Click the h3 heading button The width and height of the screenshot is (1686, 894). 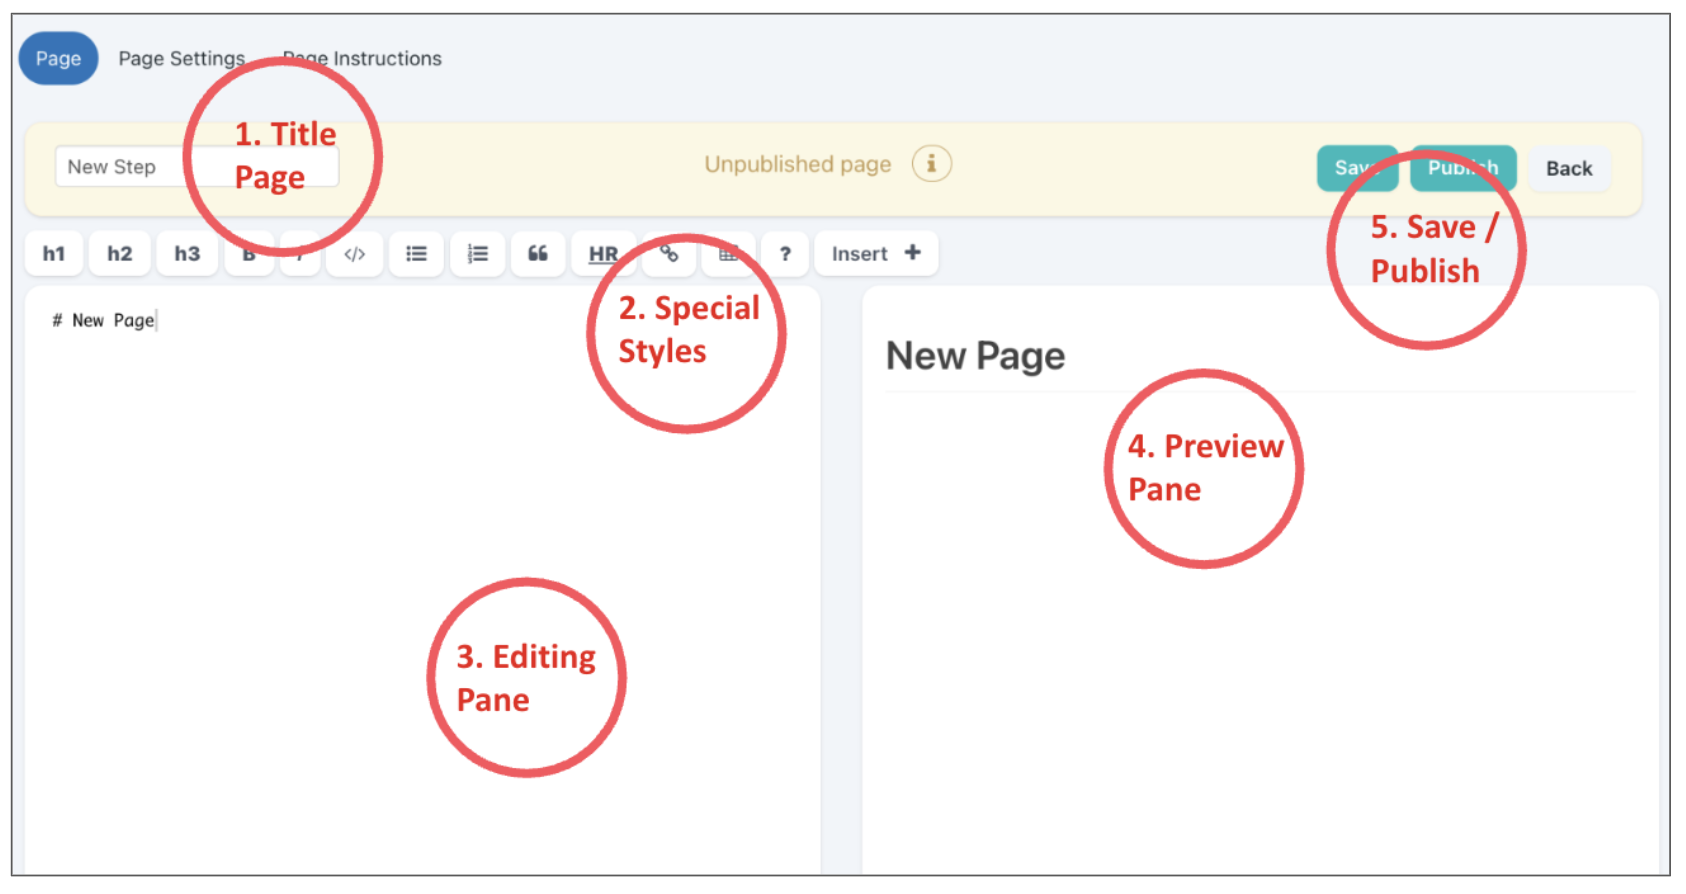187,254
